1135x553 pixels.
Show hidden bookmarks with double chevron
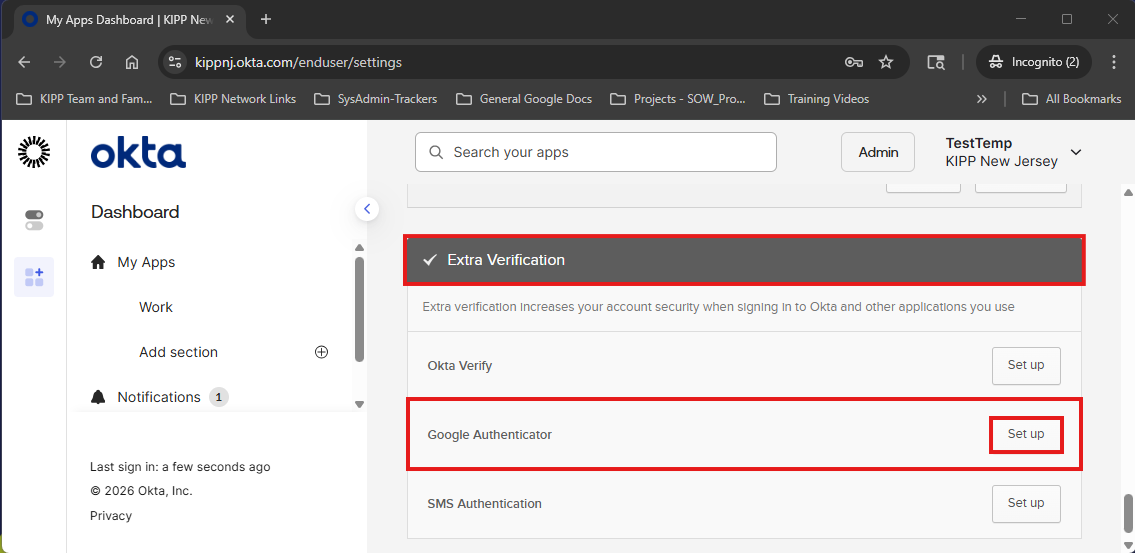point(981,99)
